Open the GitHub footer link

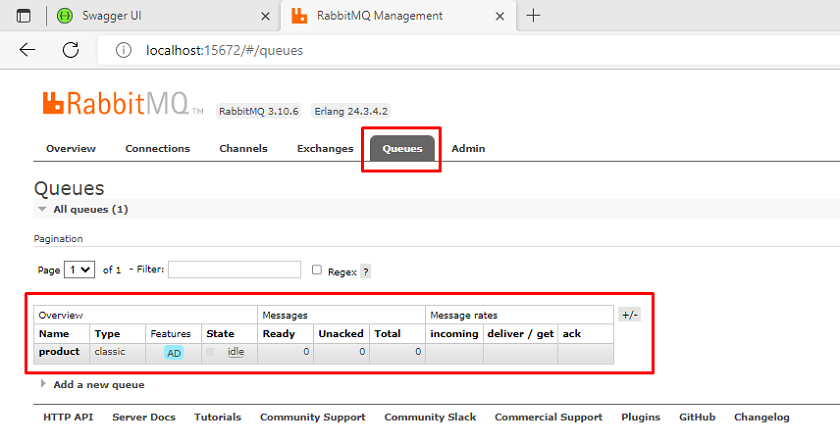click(697, 417)
